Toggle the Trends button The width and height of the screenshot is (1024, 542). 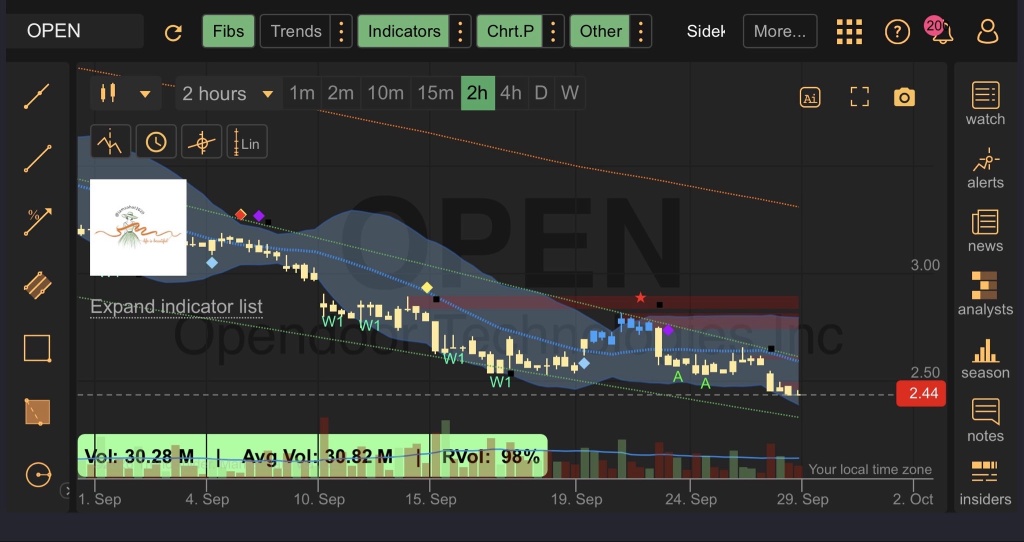(296, 31)
